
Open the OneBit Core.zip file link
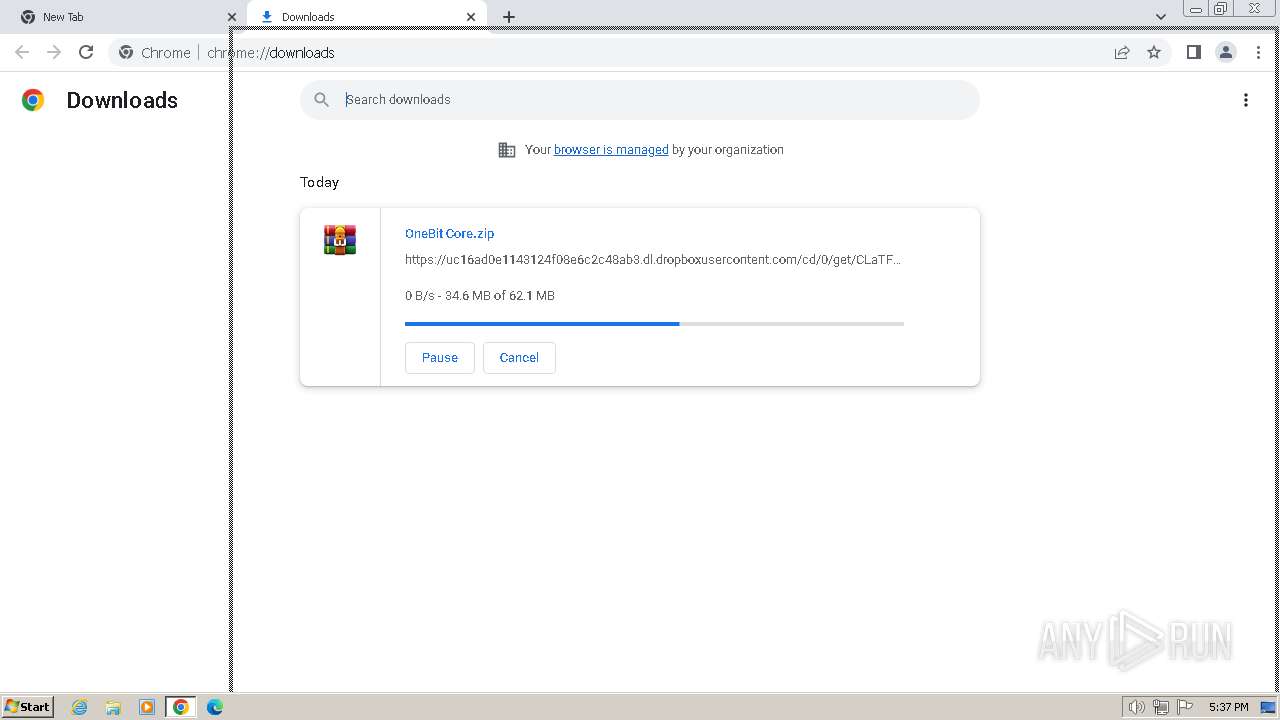pyautogui.click(x=449, y=233)
